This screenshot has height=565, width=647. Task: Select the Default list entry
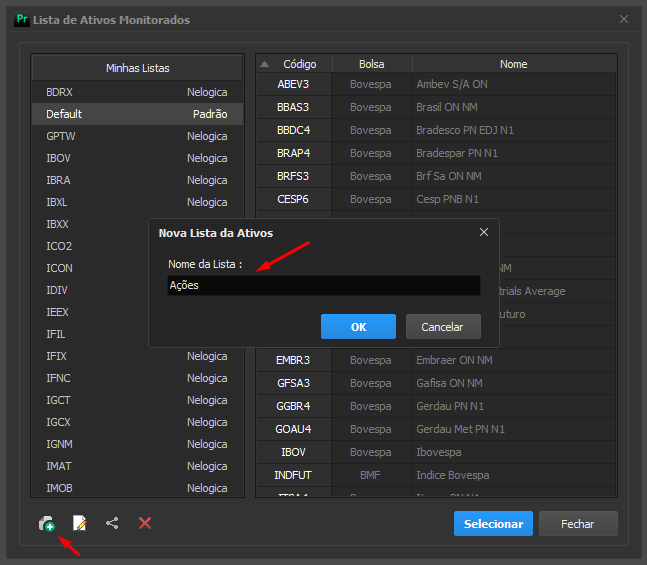coord(137,114)
